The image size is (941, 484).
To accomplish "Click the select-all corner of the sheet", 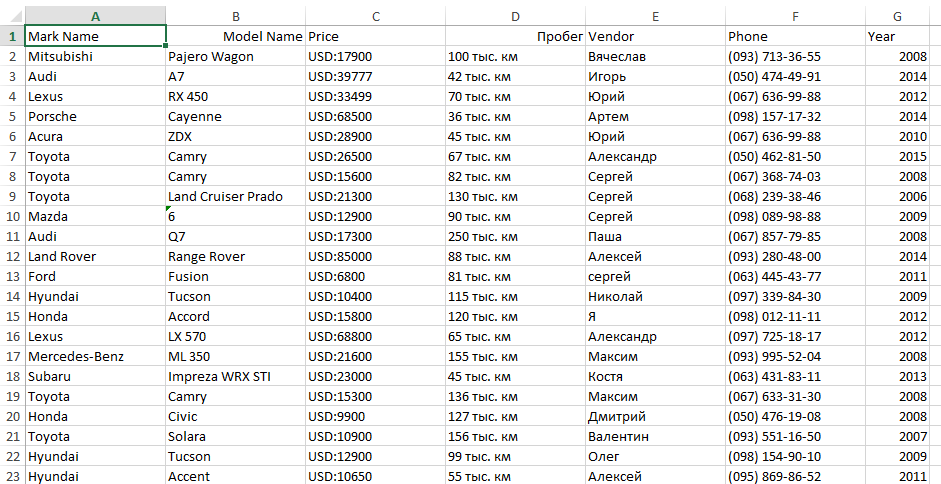I will (x=11, y=16).
